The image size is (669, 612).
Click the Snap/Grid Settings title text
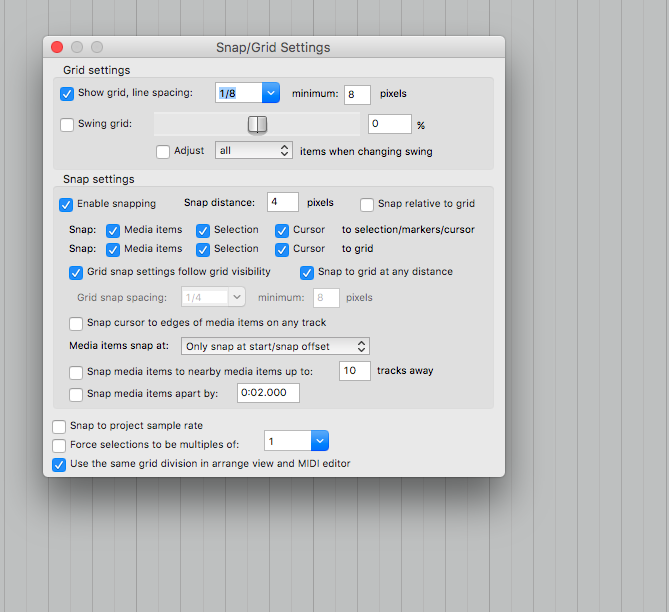pyautogui.click(x=273, y=47)
